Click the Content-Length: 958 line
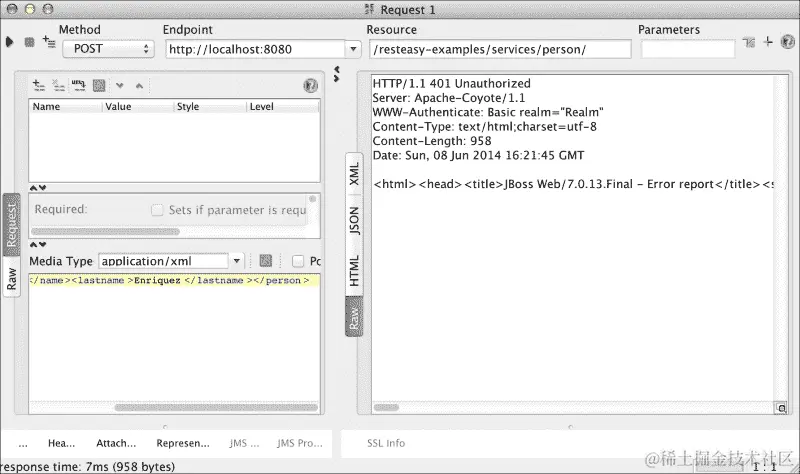 432,140
